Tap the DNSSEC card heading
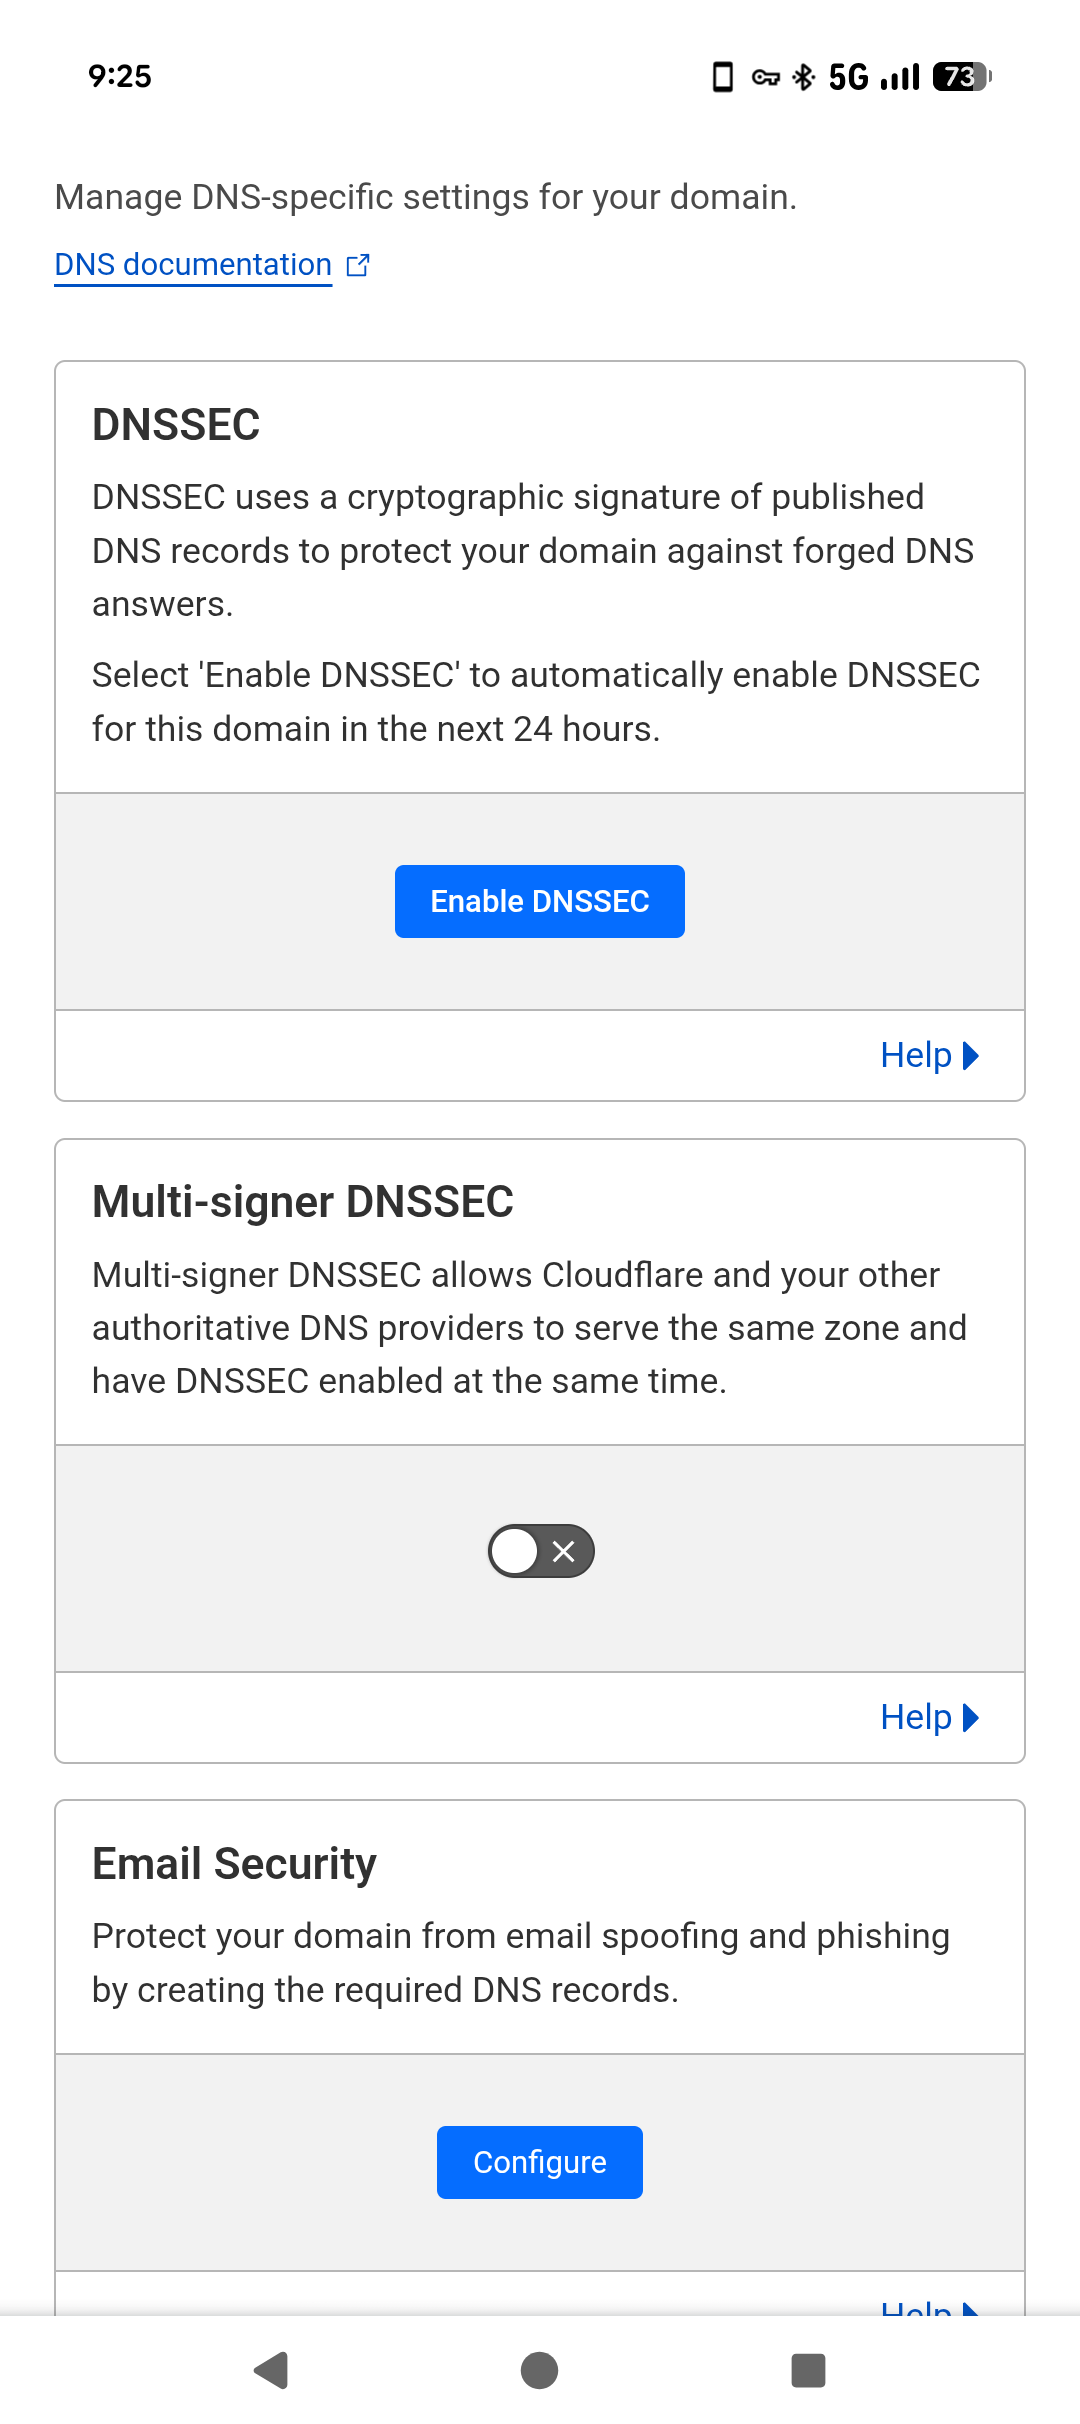The height and width of the screenshot is (2424, 1080). 176,425
